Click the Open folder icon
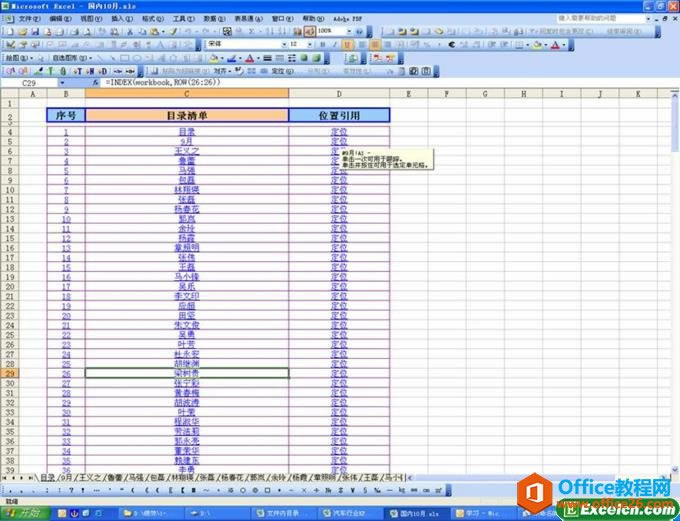This screenshot has height=521, width=680. point(23,32)
